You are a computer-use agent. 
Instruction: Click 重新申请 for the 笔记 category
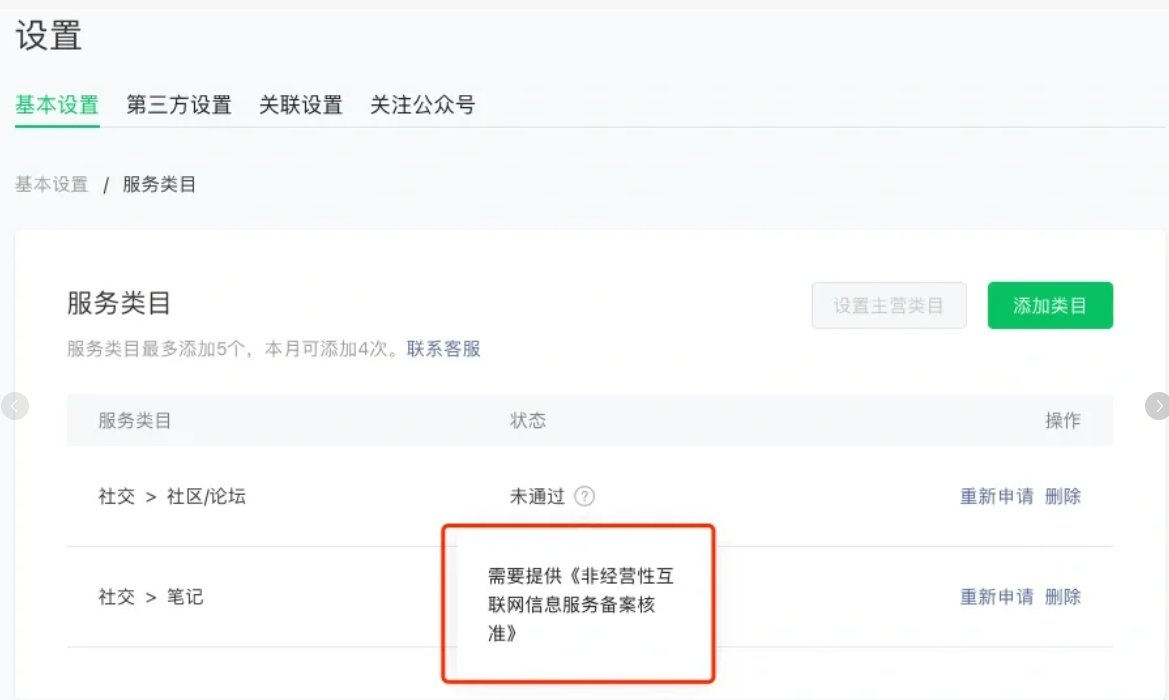pyautogui.click(x=996, y=597)
